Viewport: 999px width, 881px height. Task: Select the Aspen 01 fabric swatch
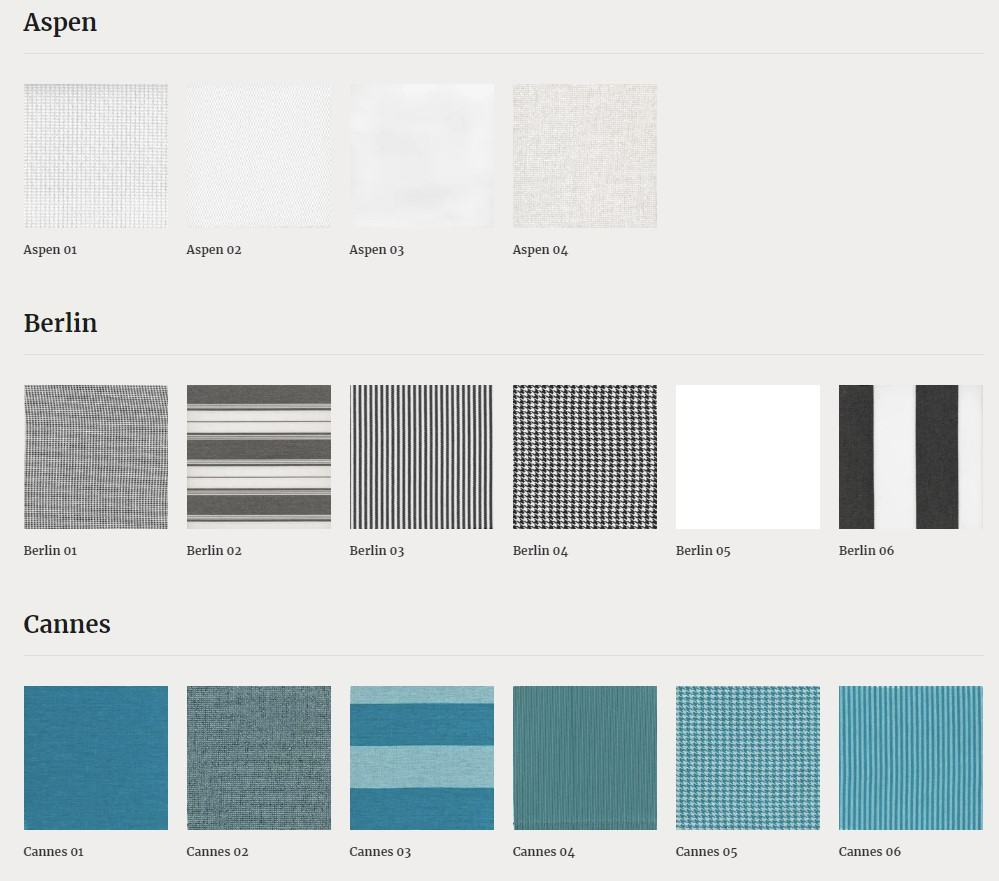pos(96,156)
